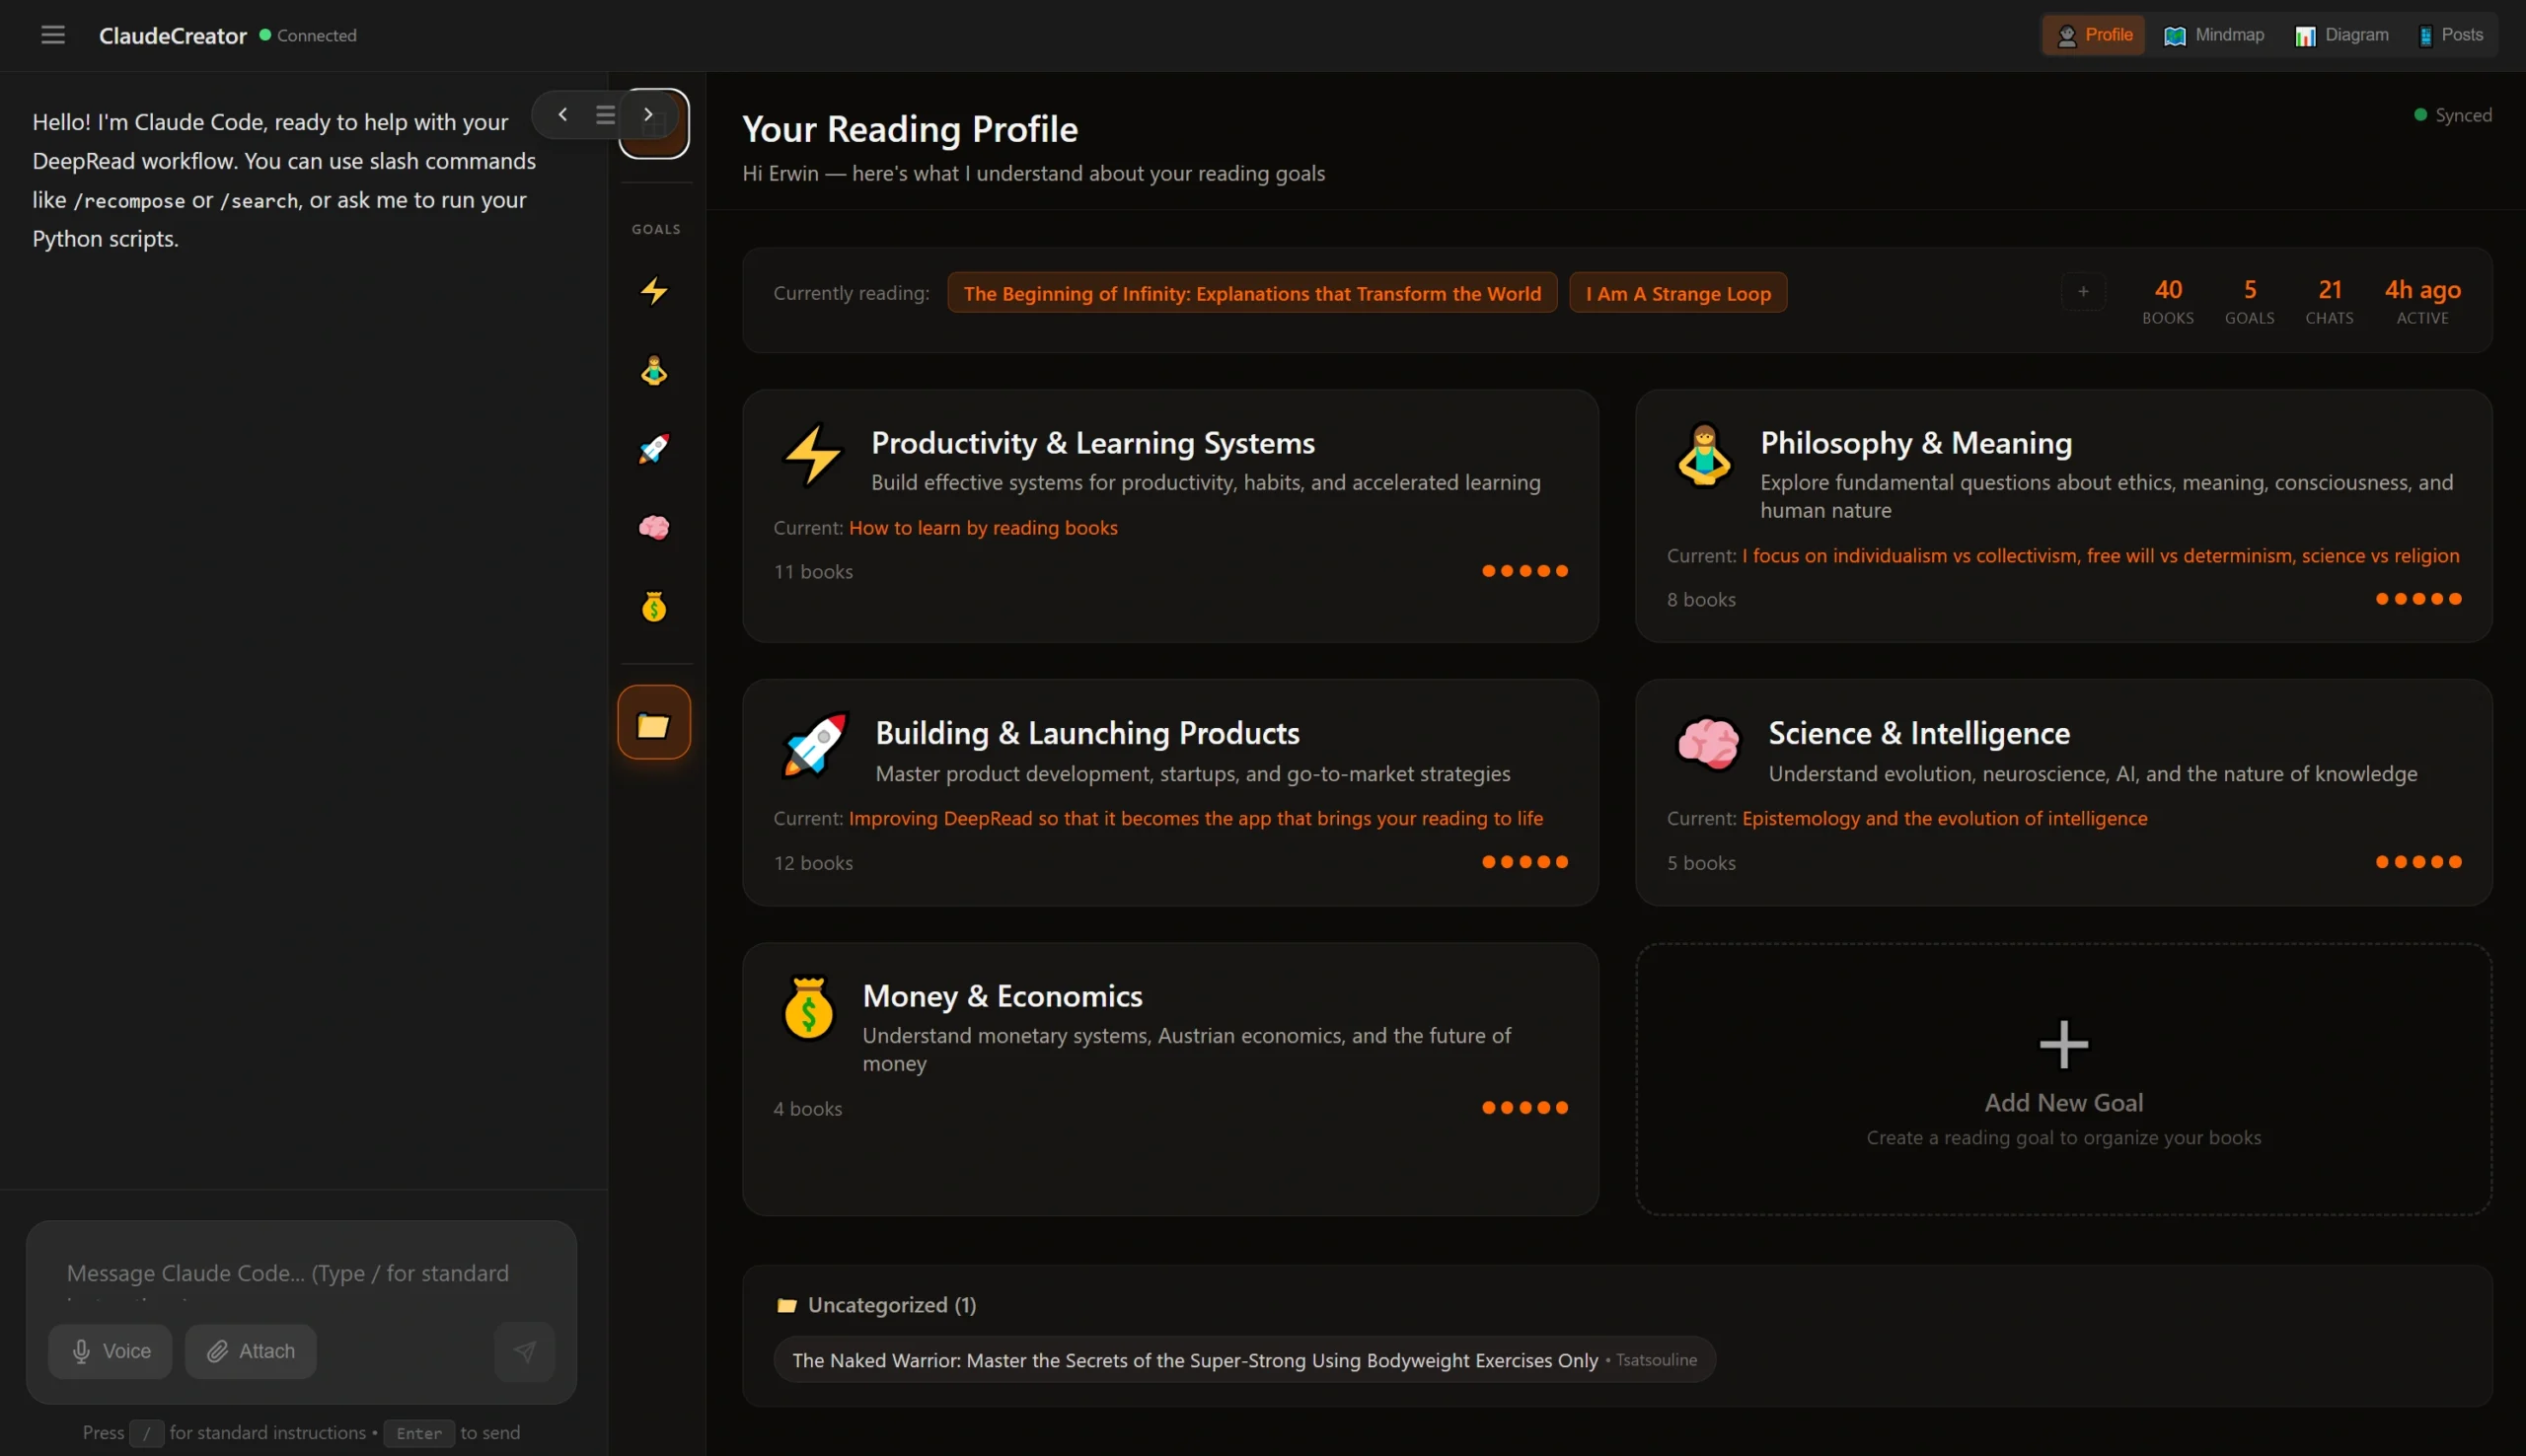Open 'I Am A Strange Loop' book tag
Image resolution: width=2526 pixels, height=1456 pixels.
coord(1677,293)
